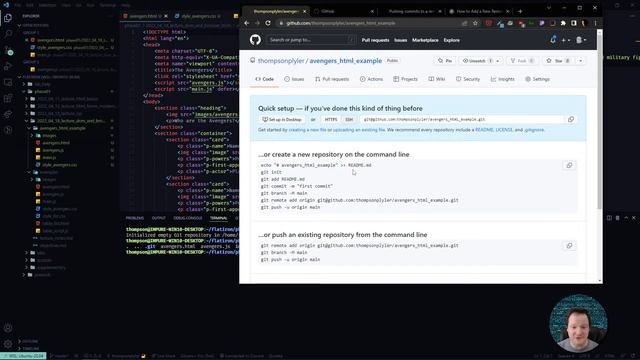The image size is (640, 360).
Task: Open the Extensions view in VS Code
Action: pos(8,98)
